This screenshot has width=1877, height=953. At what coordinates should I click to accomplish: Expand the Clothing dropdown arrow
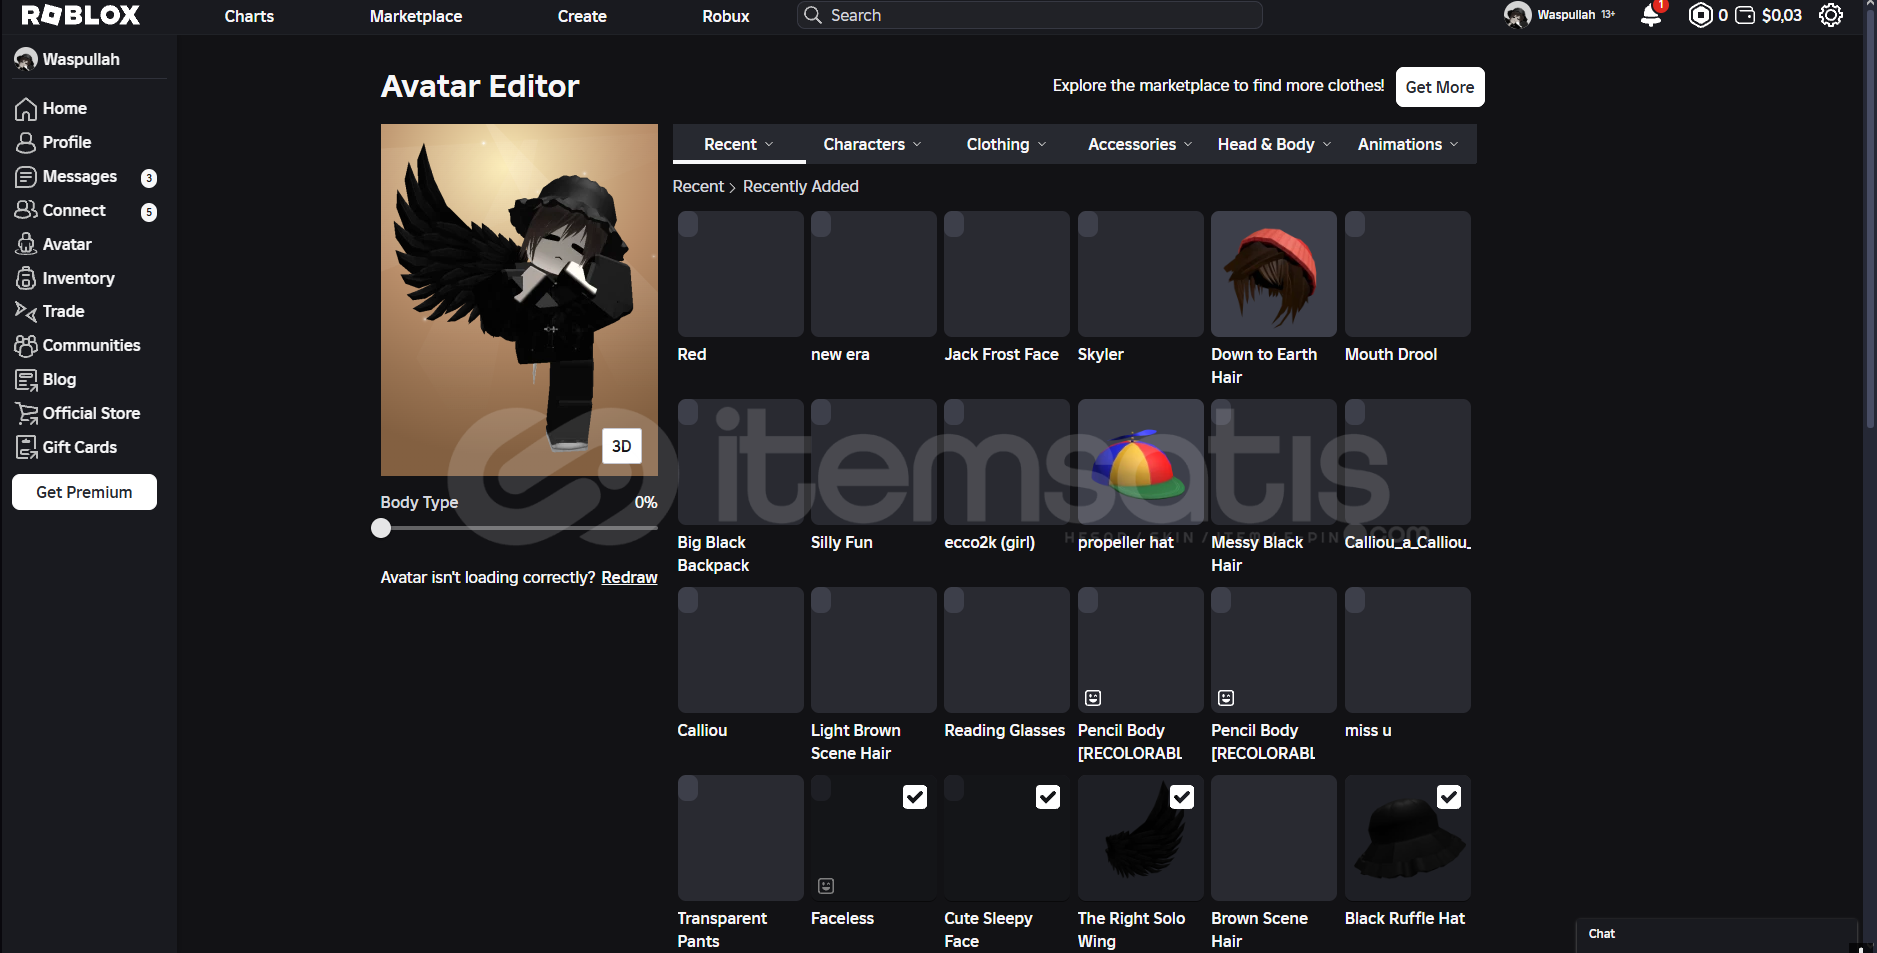(x=1042, y=145)
